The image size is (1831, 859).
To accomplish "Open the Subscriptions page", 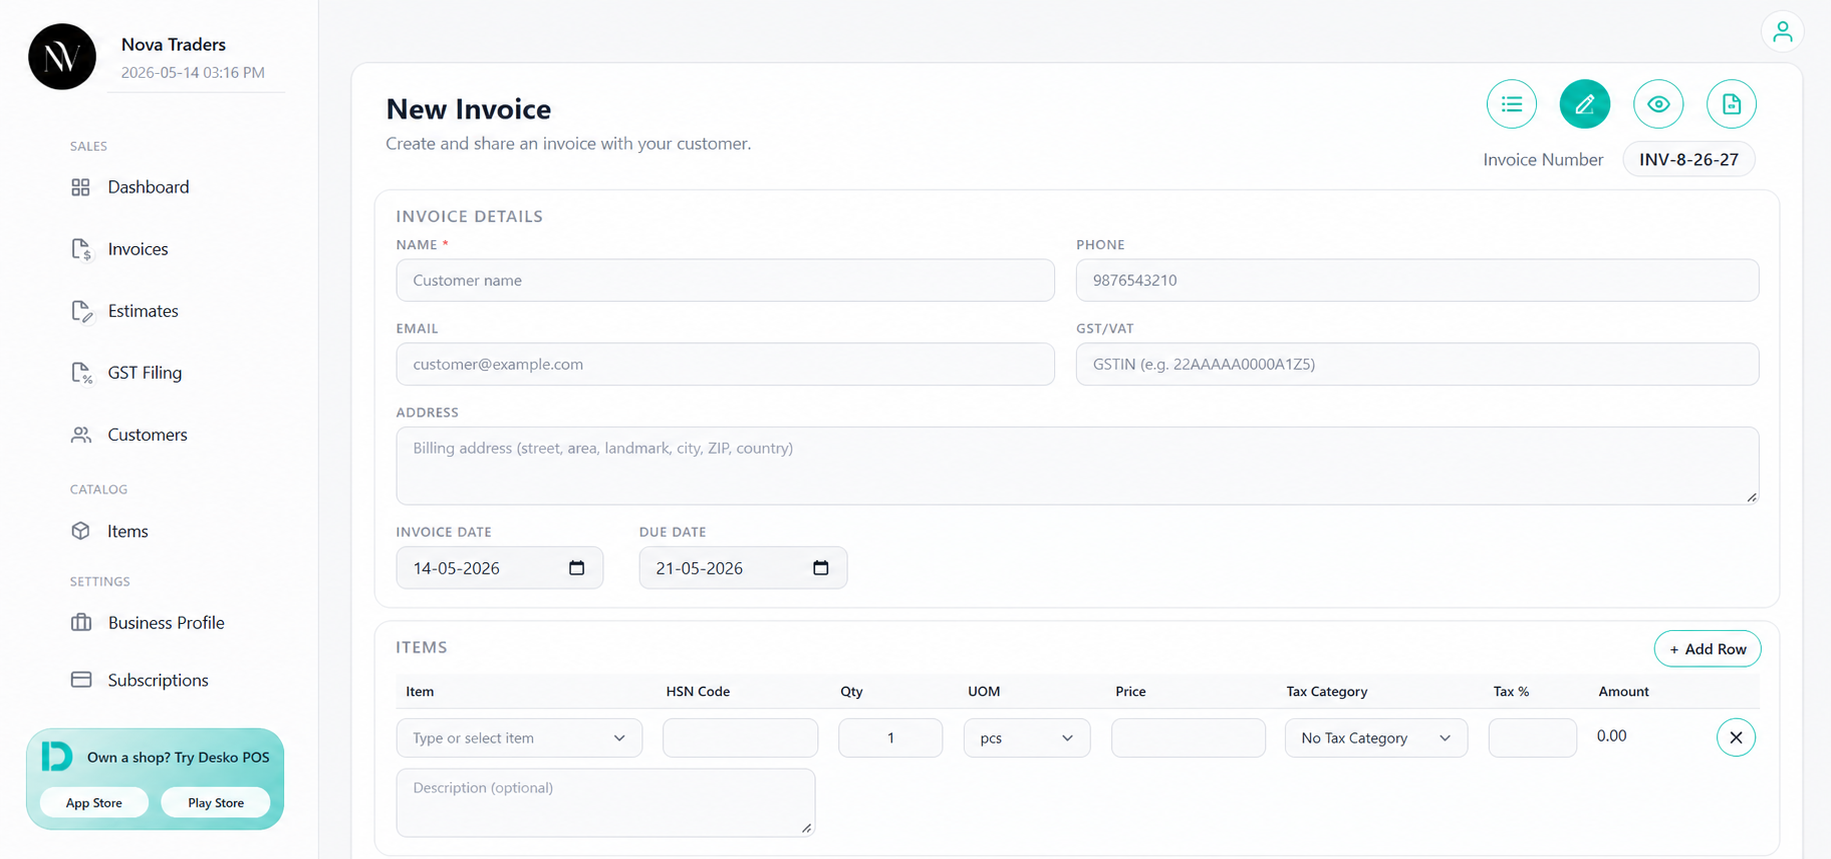I will (158, 680).
